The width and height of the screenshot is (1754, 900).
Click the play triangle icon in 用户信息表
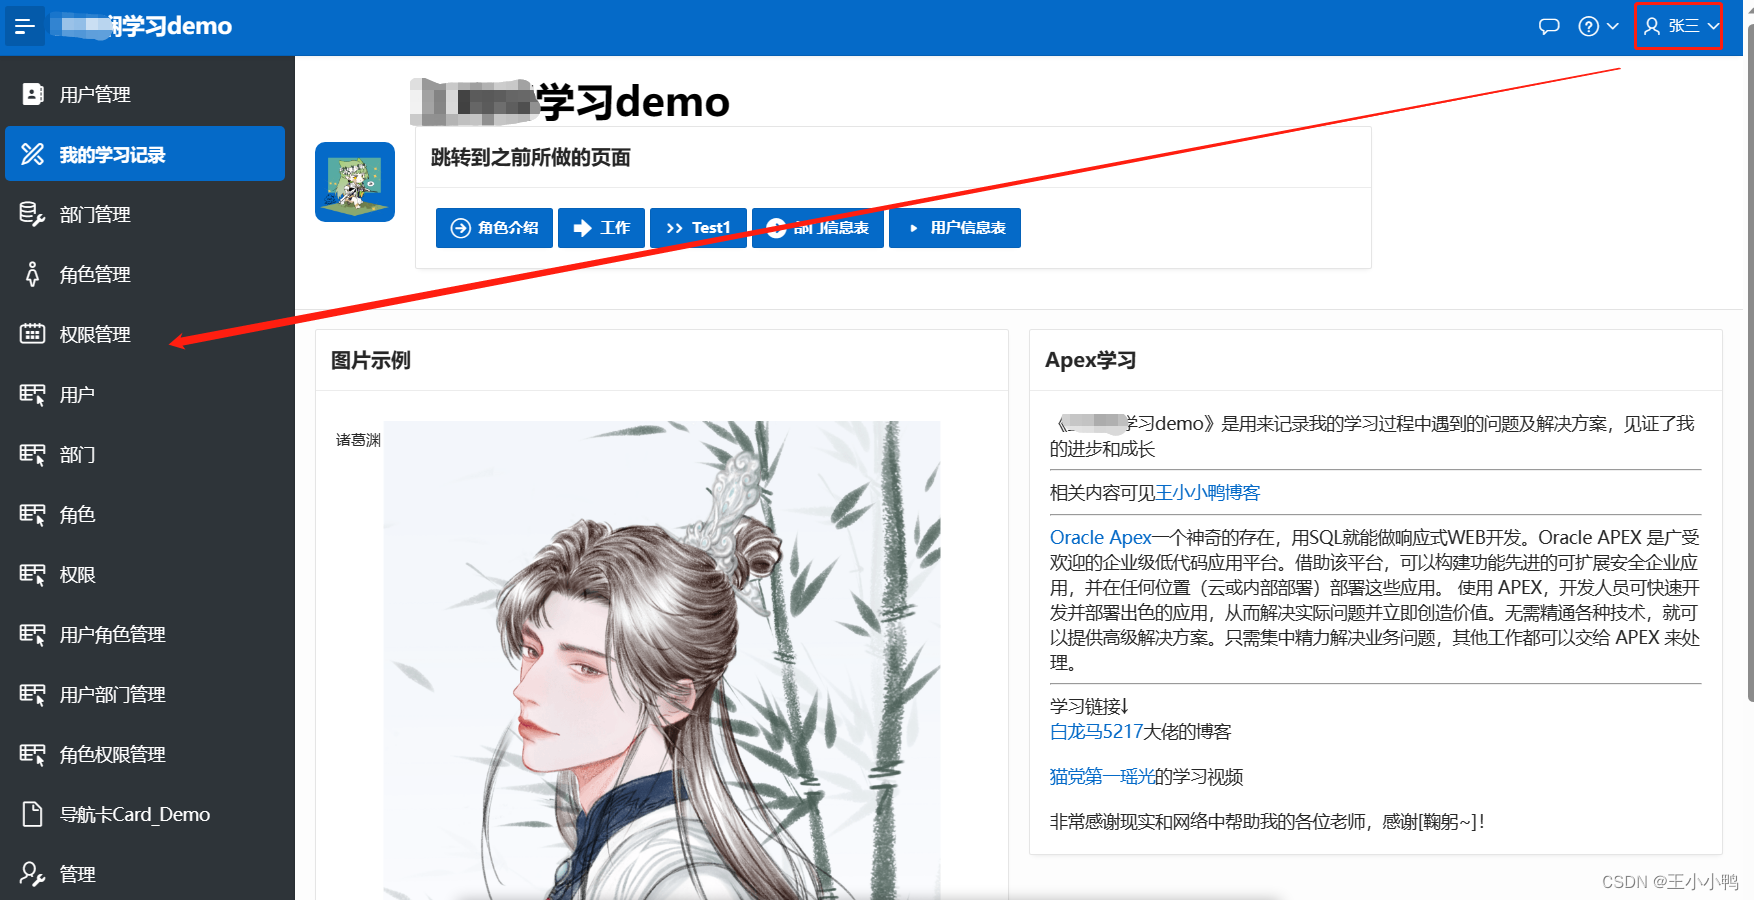pos(913,228)
